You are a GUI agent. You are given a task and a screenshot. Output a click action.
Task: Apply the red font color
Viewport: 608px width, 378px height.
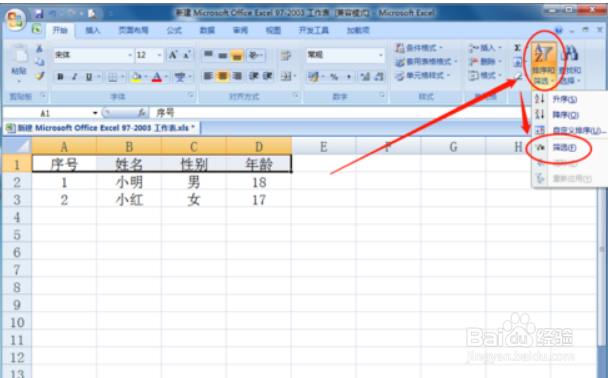[157, 77]
